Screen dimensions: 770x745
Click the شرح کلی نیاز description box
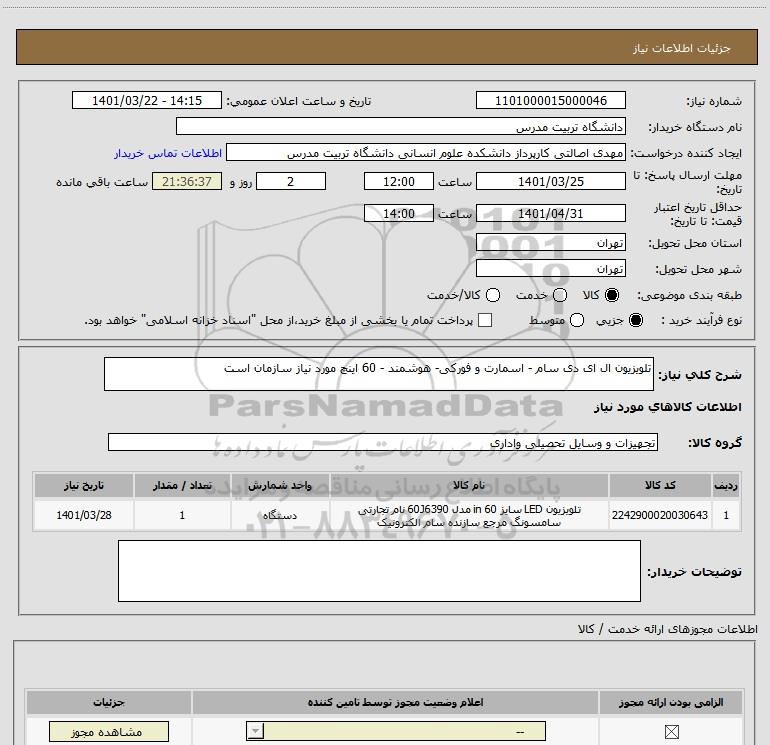[x=379, y=374]
